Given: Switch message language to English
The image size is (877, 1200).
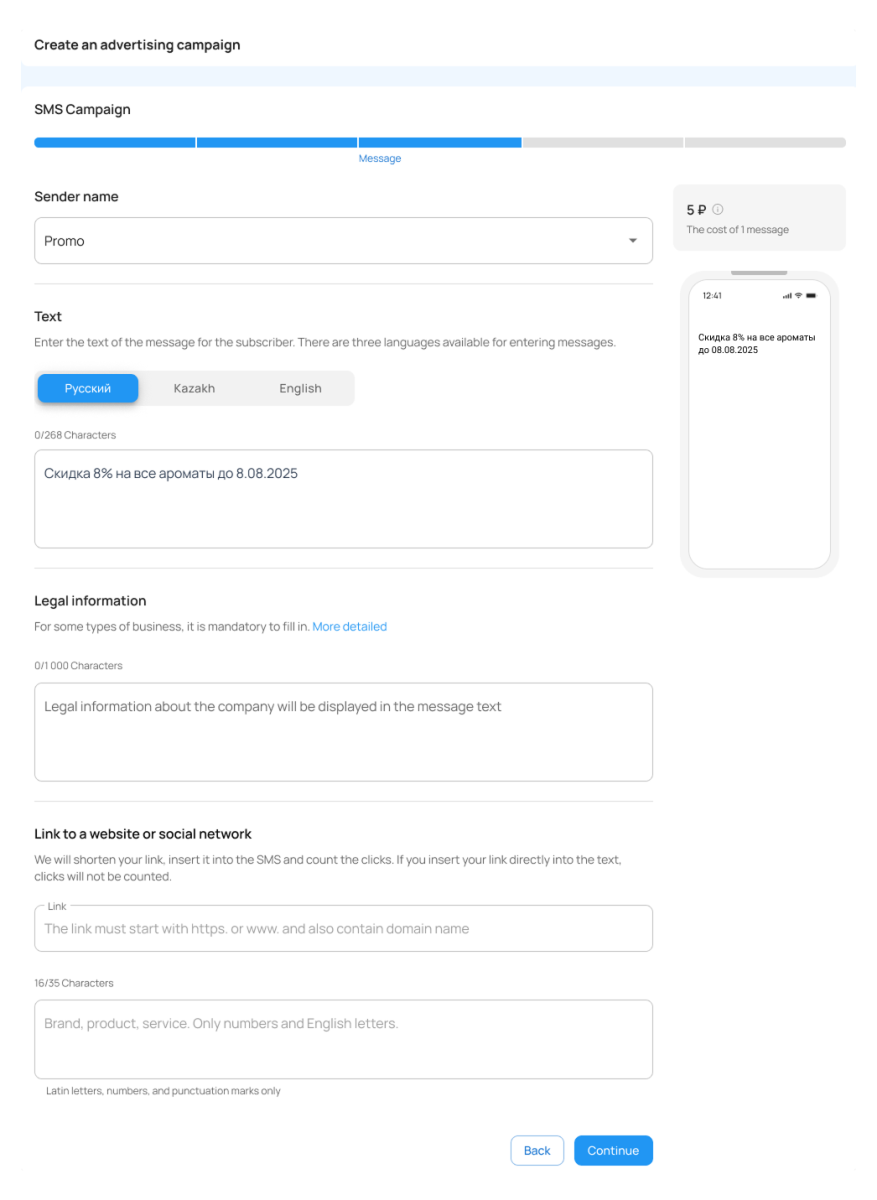Looking at the screenshot, I should click(300, 389).
